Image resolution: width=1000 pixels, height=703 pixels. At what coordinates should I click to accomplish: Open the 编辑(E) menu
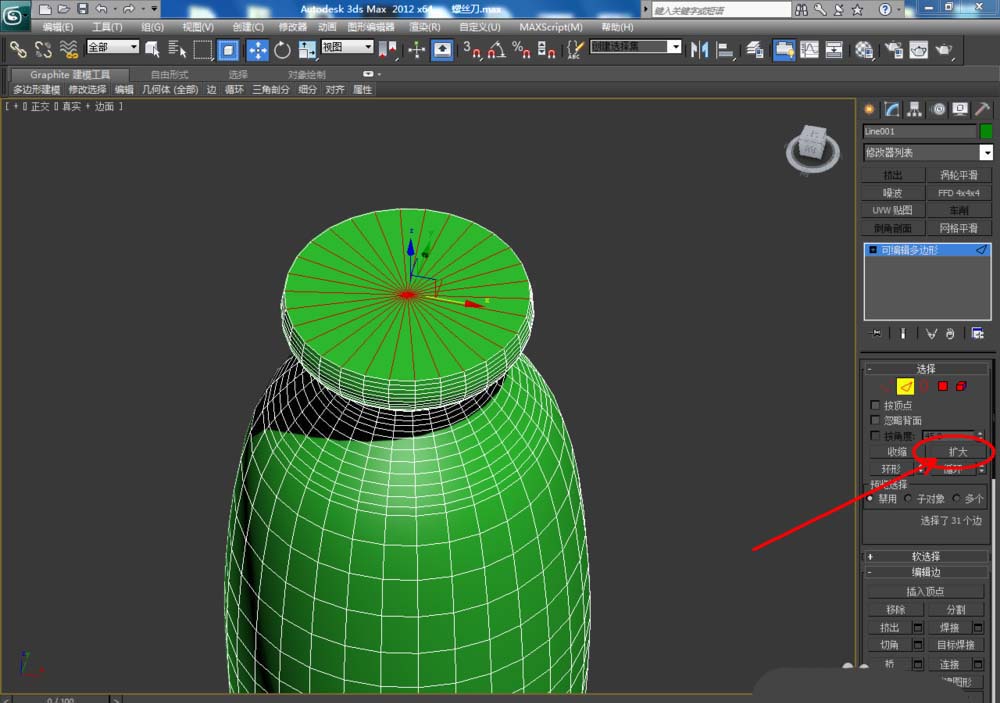click(x=58, y=27)
